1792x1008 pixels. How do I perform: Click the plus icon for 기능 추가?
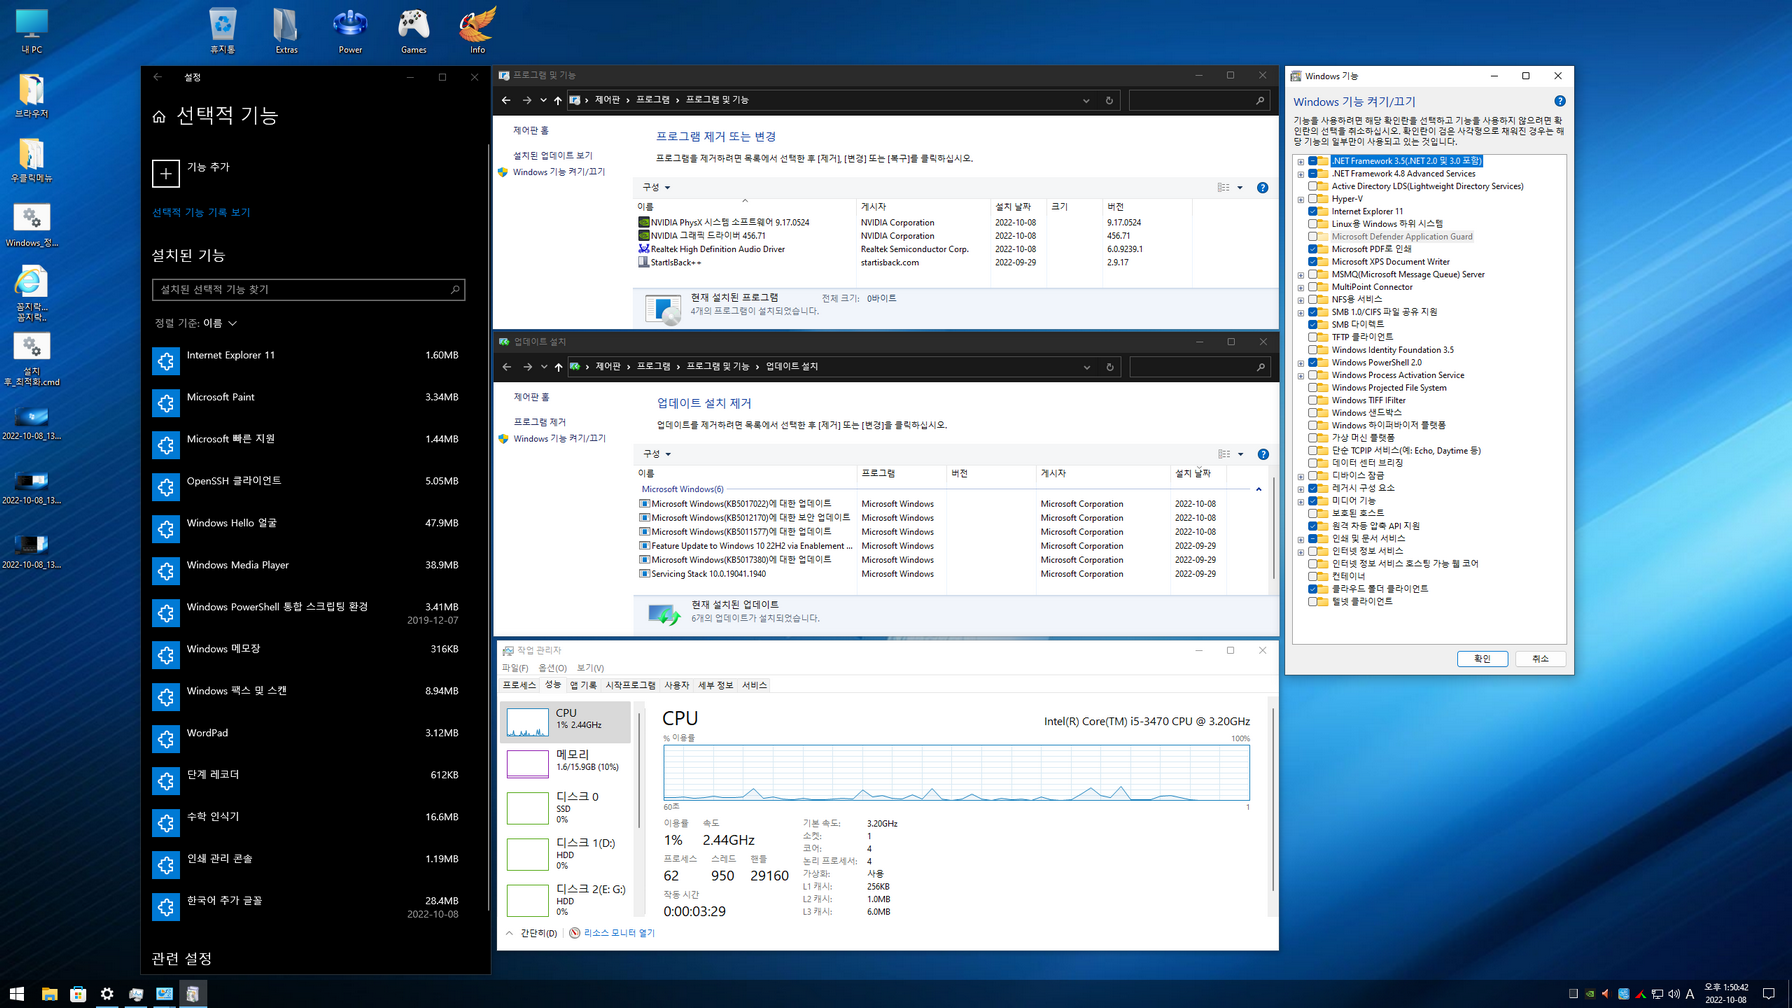pyautogui.click(x=166, y=173)
